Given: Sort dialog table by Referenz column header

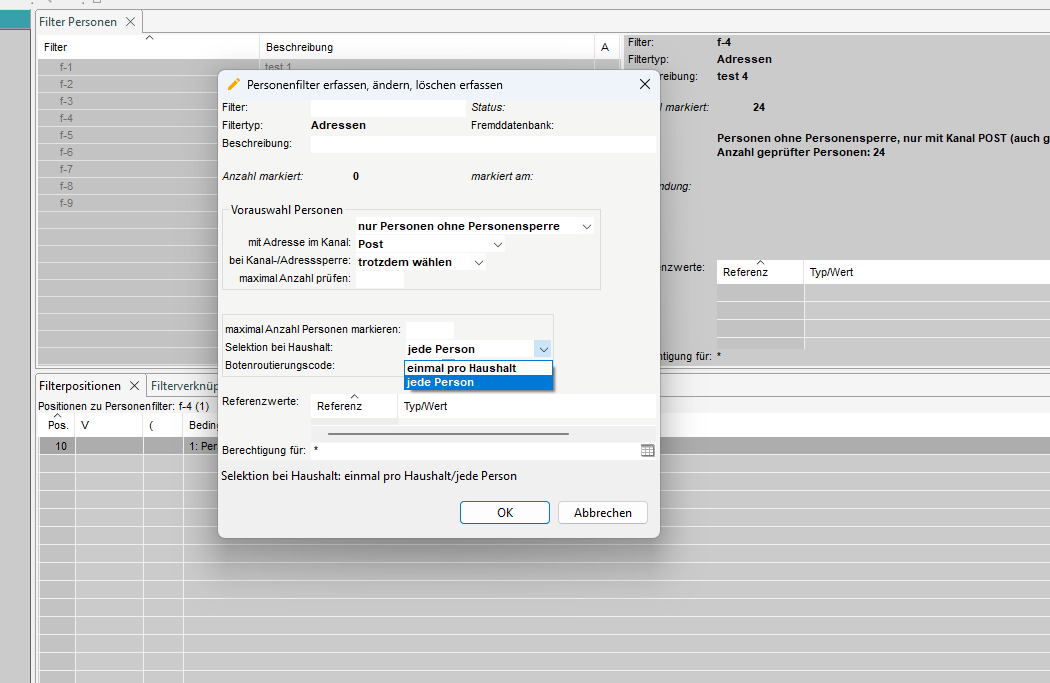Looking at the screenshot, I should pyautogui.click(x=340, y=406).
